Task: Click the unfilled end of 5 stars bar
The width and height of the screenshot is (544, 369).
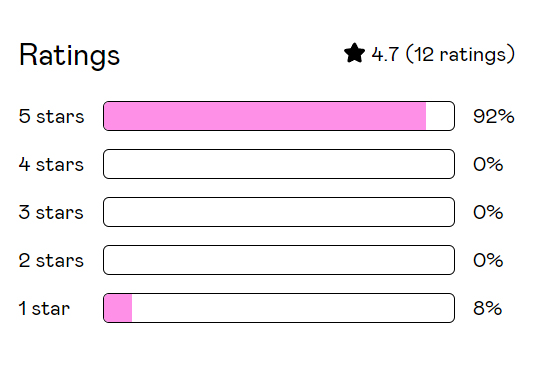Action: 440,116
